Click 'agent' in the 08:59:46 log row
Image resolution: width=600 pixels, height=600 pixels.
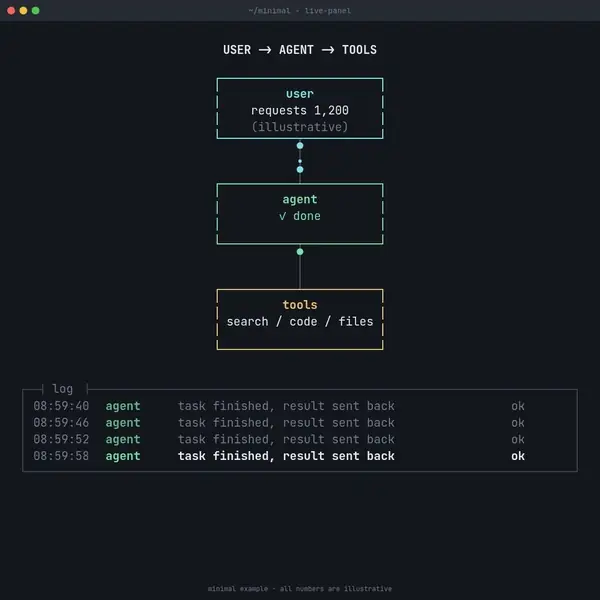(123, 423)
